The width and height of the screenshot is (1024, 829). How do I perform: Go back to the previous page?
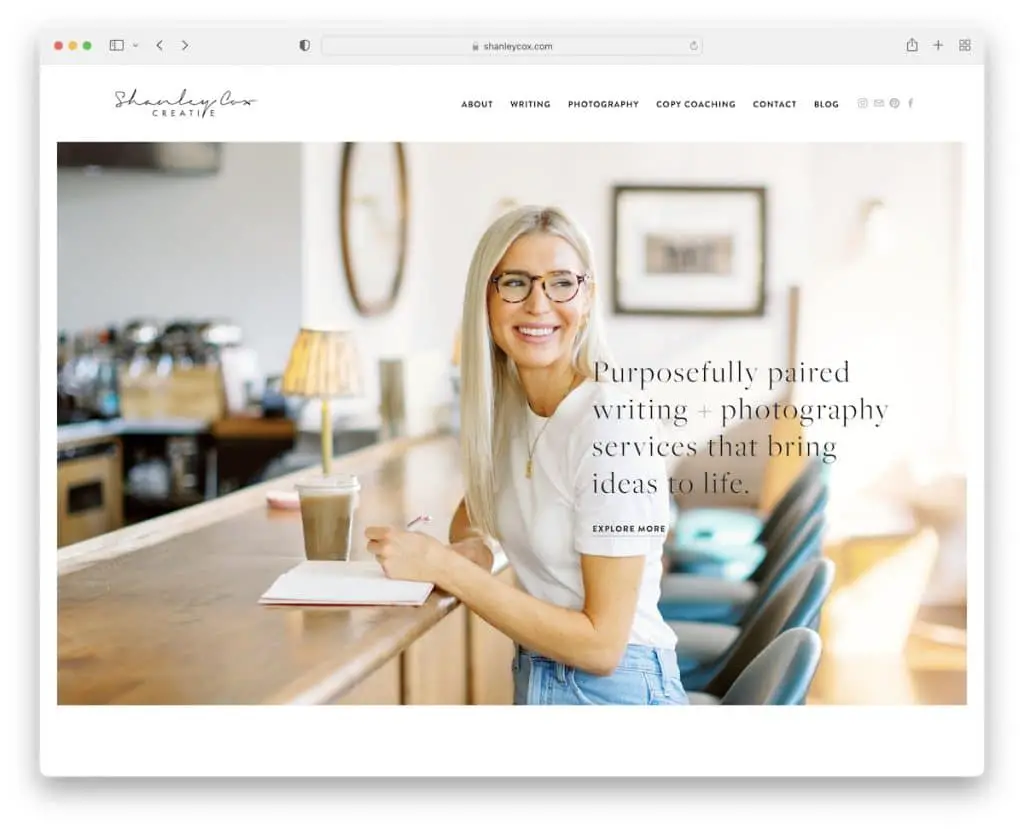159,45
